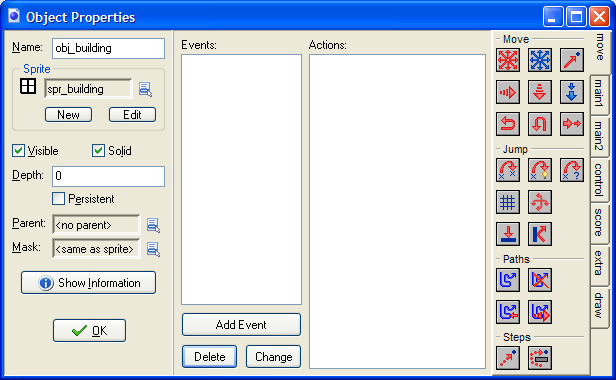Image resolution: width=616 pixels, height=380 pixels.
Task: Select the Move to Contact Position action
Action: pyautogui.click(x=508, y=234)
